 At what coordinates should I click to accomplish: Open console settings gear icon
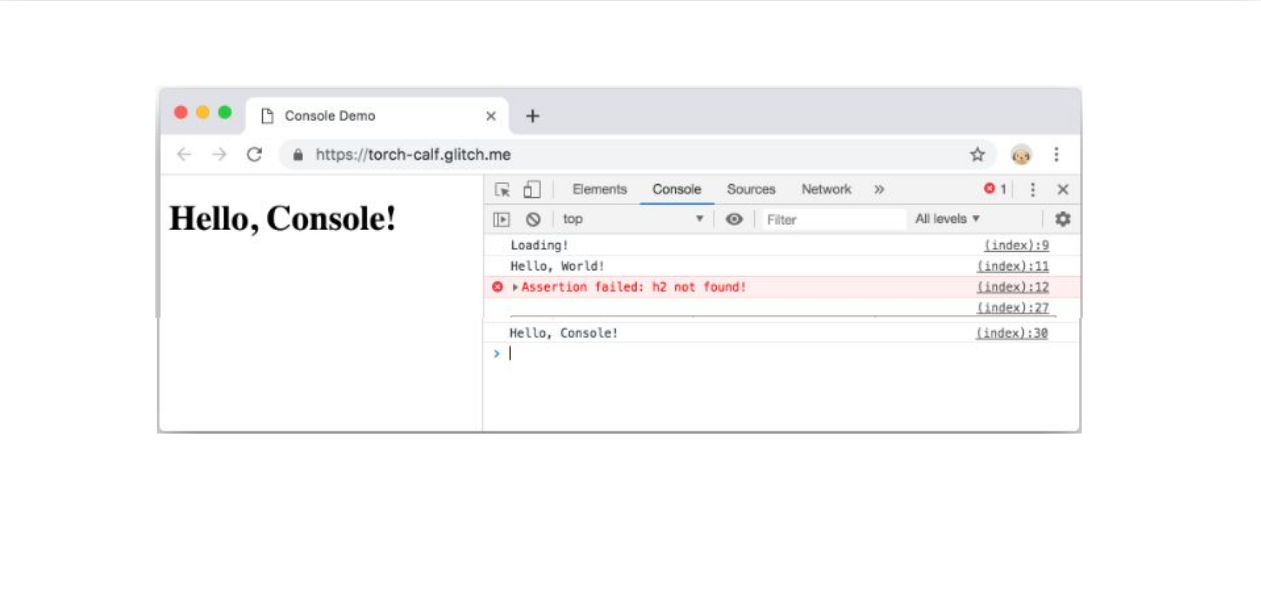coord(1062,219)
